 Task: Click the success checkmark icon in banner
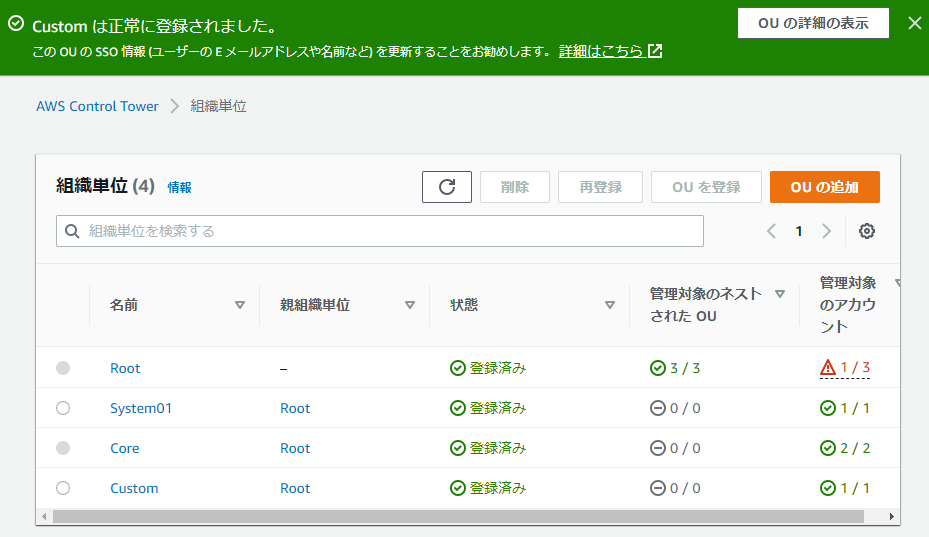point(16,23)
